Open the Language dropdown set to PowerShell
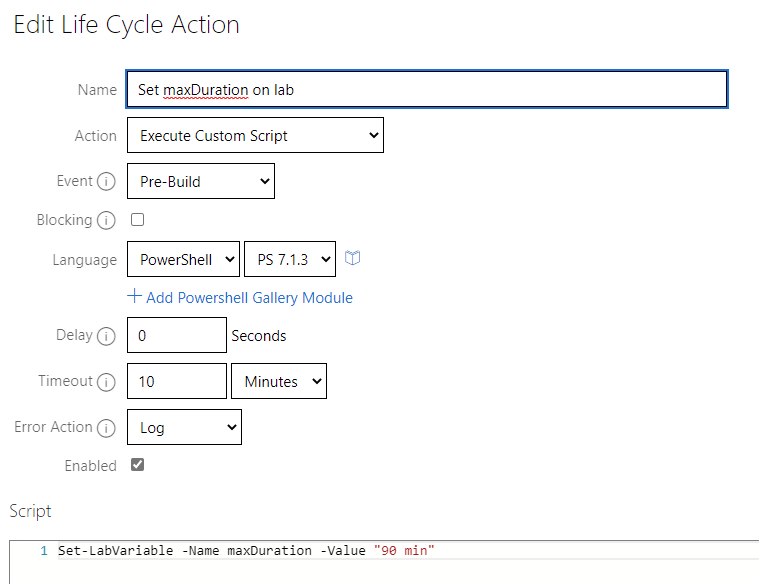The image size is (759, 584). tap(184, 260)
